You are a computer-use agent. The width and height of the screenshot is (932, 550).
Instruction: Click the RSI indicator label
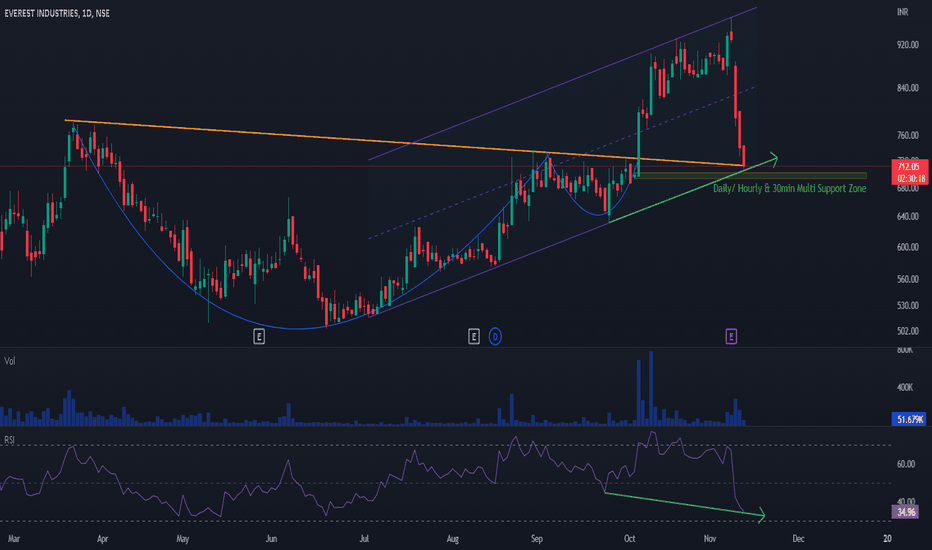tap(10, 440)
